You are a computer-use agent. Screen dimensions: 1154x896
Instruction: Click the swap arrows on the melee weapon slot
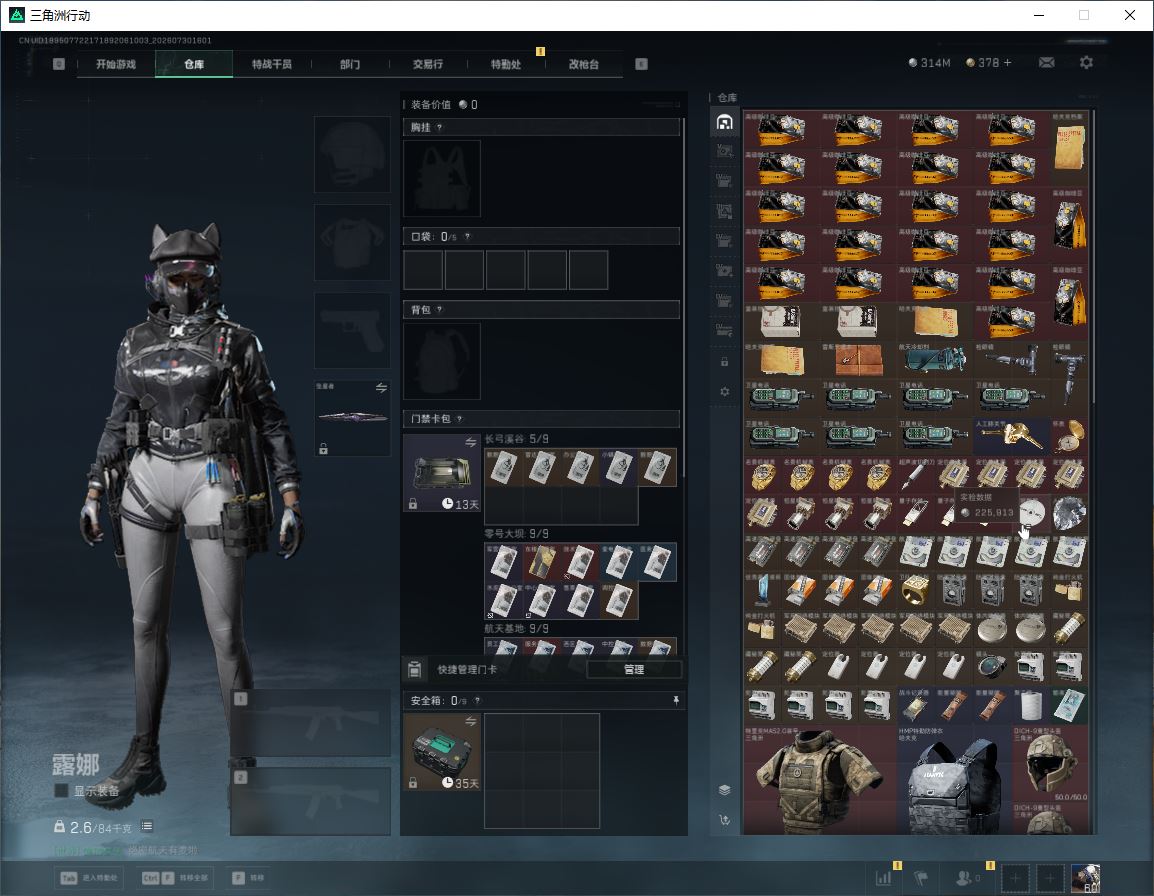(381, 388)
